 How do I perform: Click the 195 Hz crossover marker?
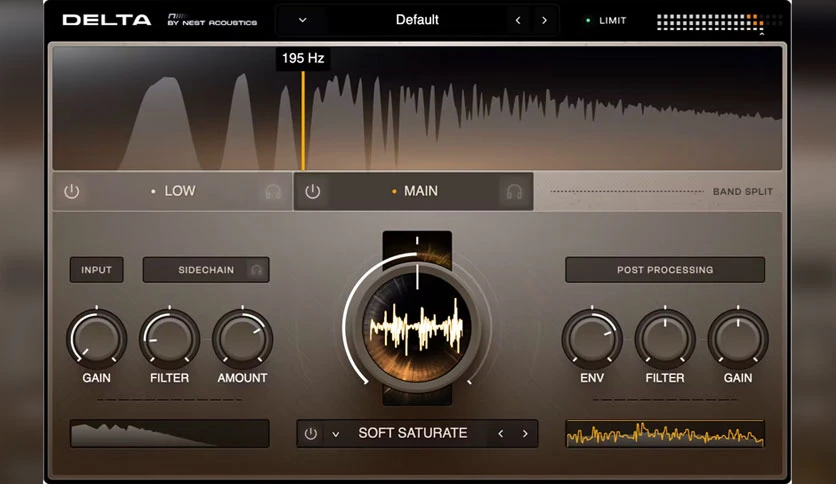(x=303, y=120)
